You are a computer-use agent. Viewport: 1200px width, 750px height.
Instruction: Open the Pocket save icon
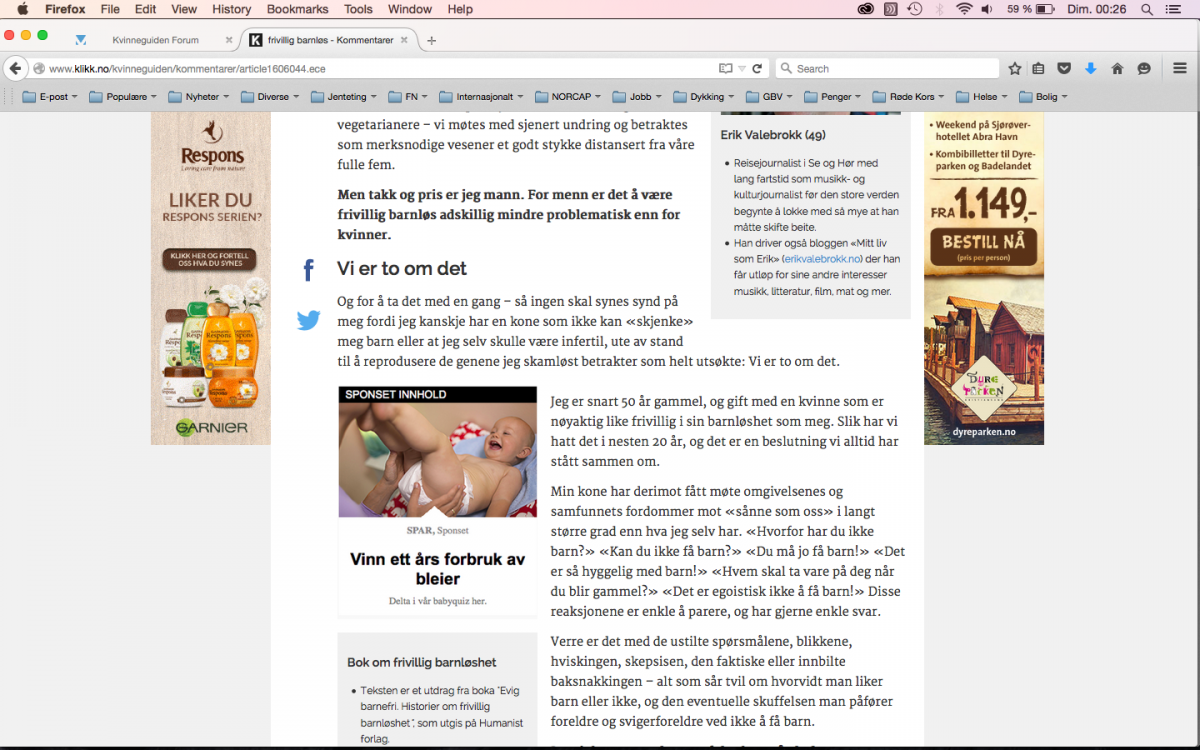click(1064, 68)
